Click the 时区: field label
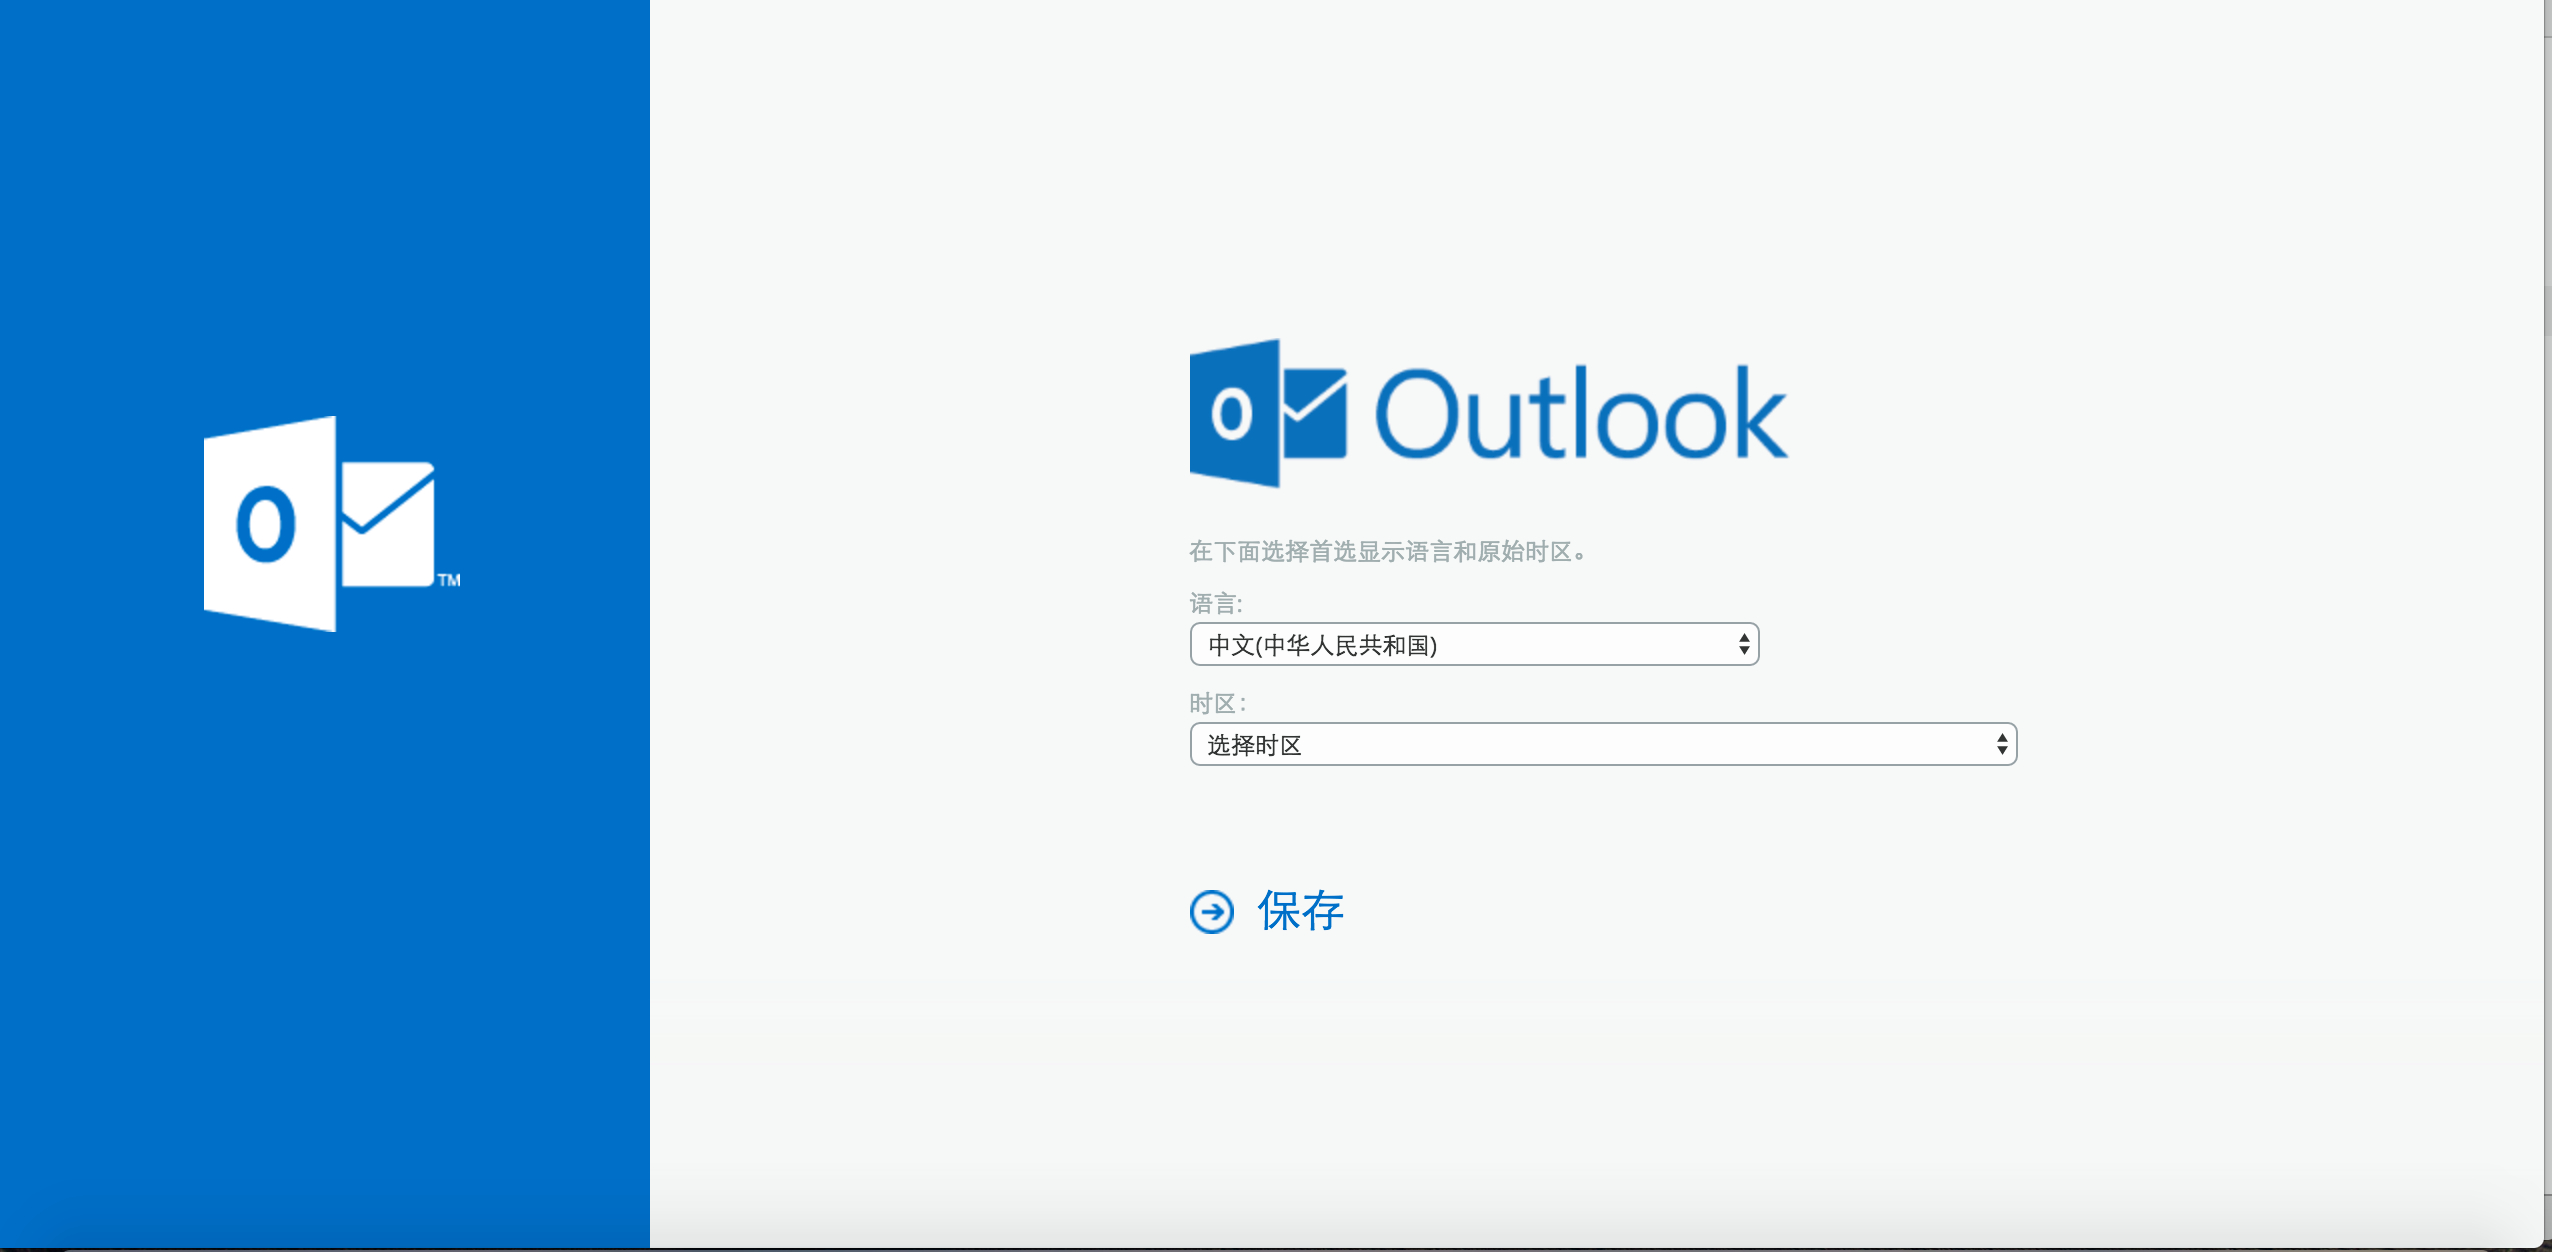Screen dimensions: 2552x1252 (1218, 704)
